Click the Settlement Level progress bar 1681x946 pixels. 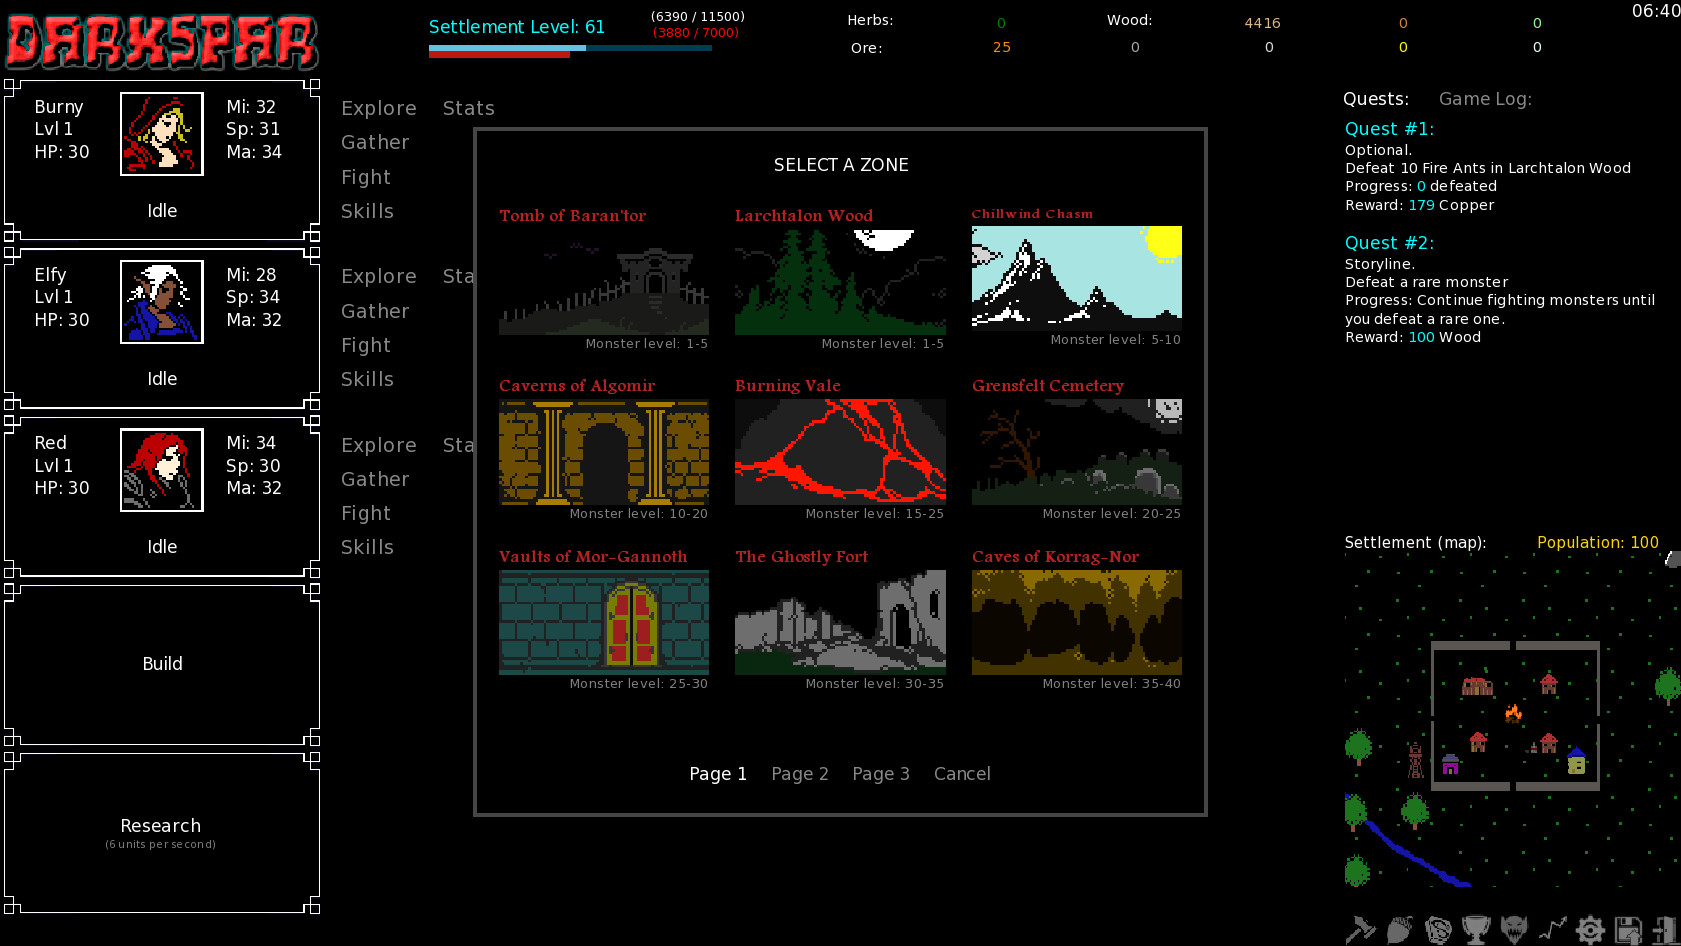coord(570,47)
